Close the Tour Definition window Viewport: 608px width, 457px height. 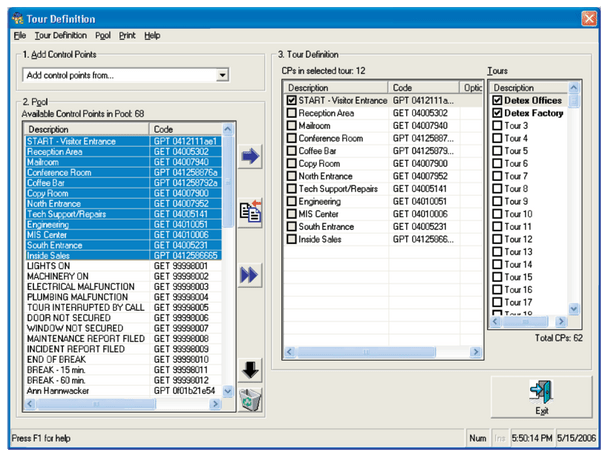(x=589, y=18)
